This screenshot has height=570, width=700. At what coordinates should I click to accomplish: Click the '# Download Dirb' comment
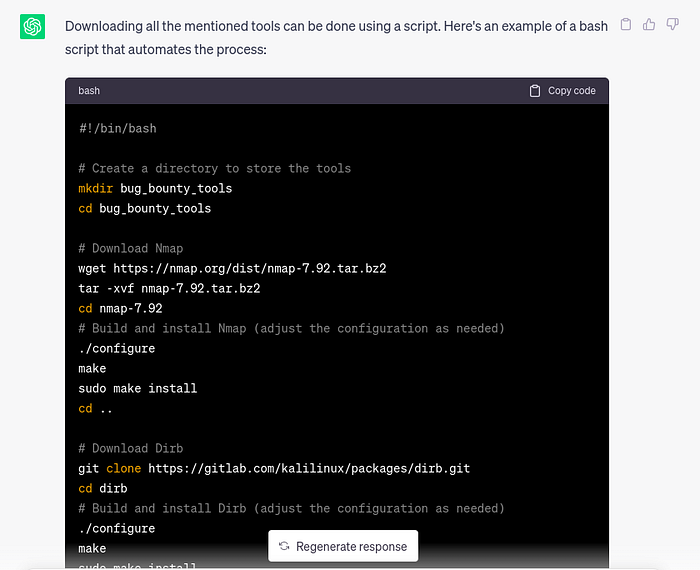(130, 448)
